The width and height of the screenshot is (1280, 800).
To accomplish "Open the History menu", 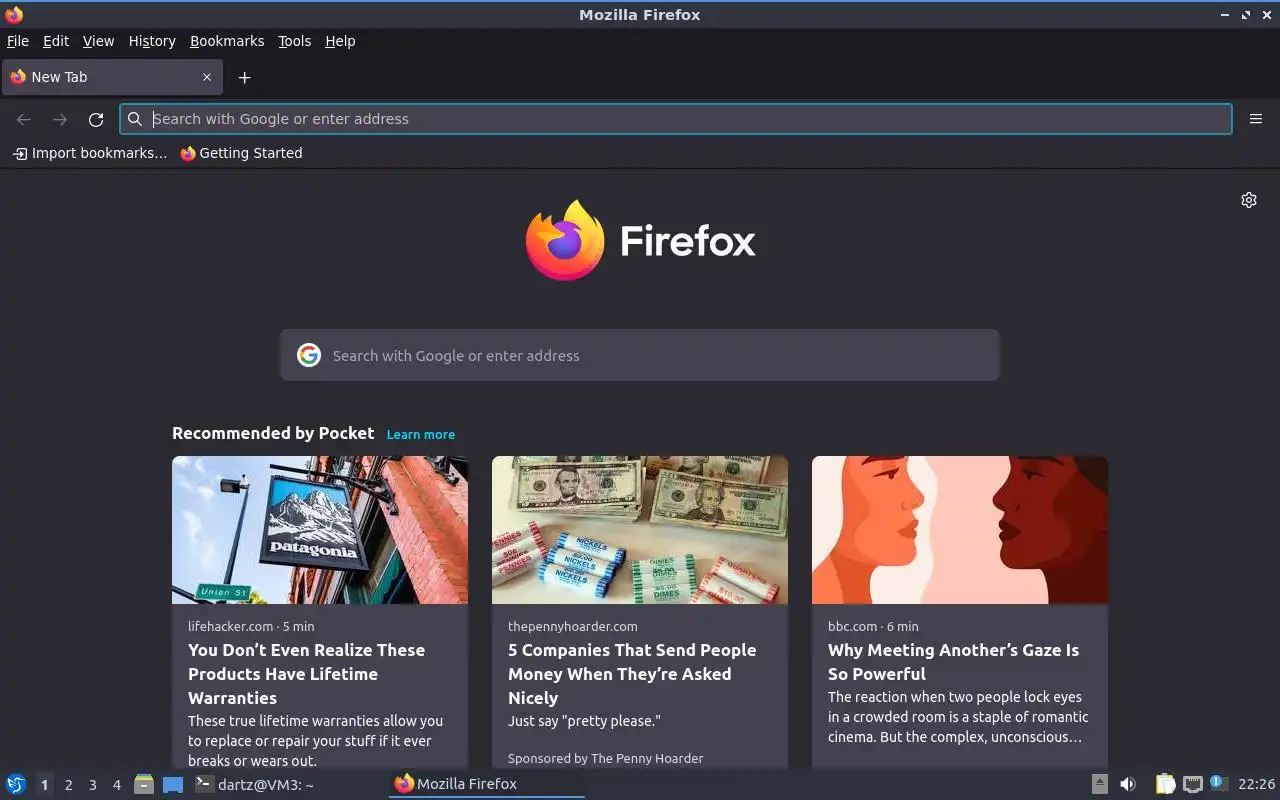I will point(152,41).
